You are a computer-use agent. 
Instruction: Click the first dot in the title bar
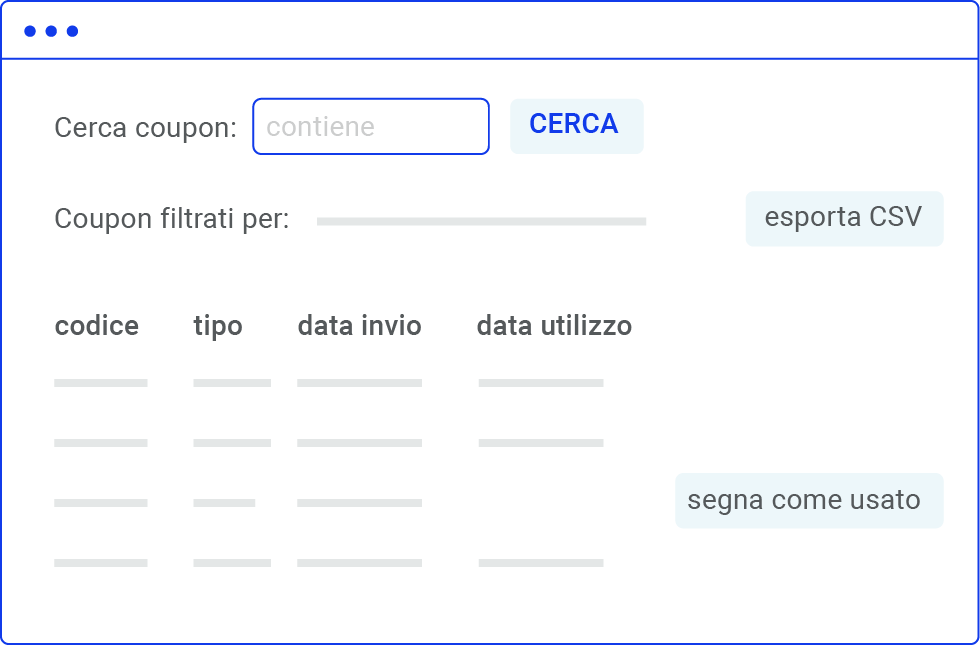point(30,31)
